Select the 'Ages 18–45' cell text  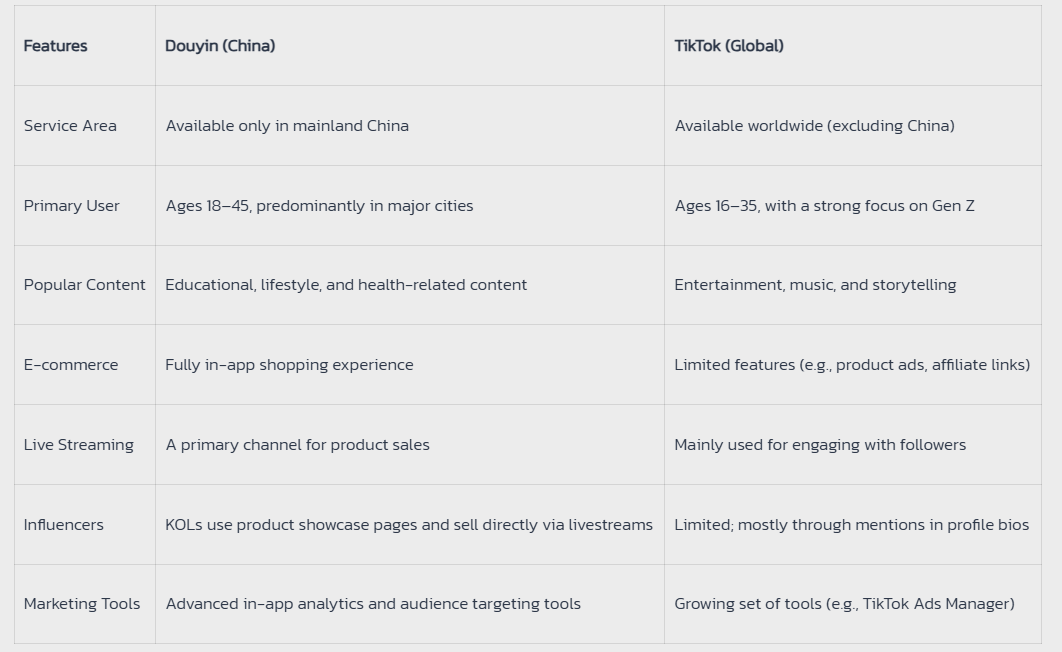[x=319, y=206]
